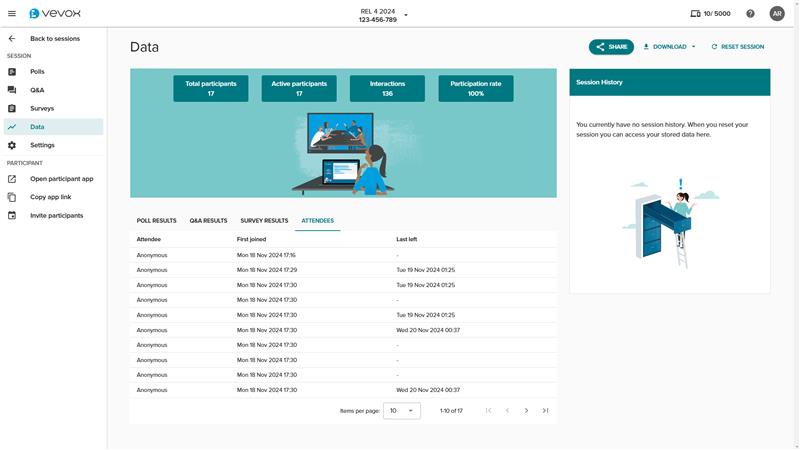Switch to Q&A Results tab

pos(208,221)
